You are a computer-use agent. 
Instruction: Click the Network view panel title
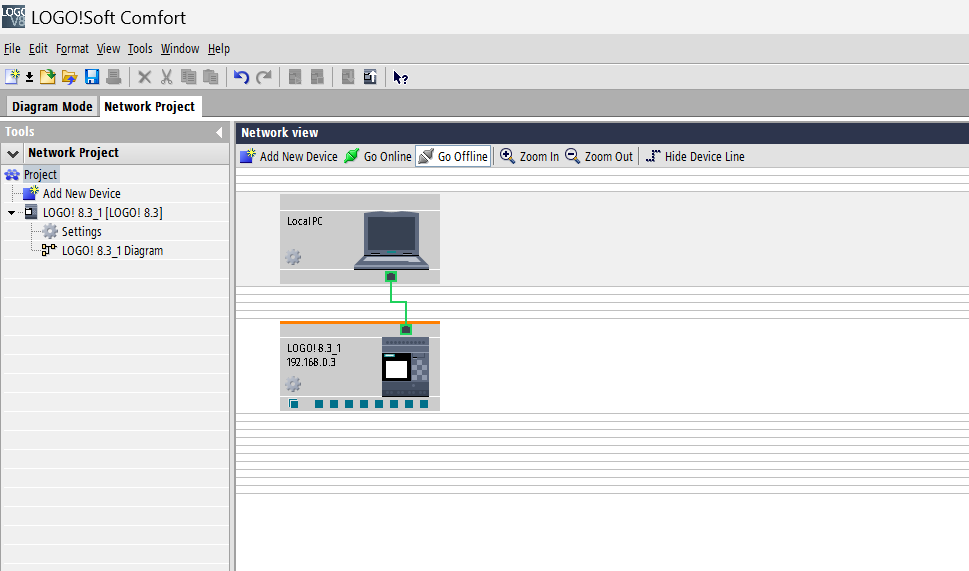(279, 133)
